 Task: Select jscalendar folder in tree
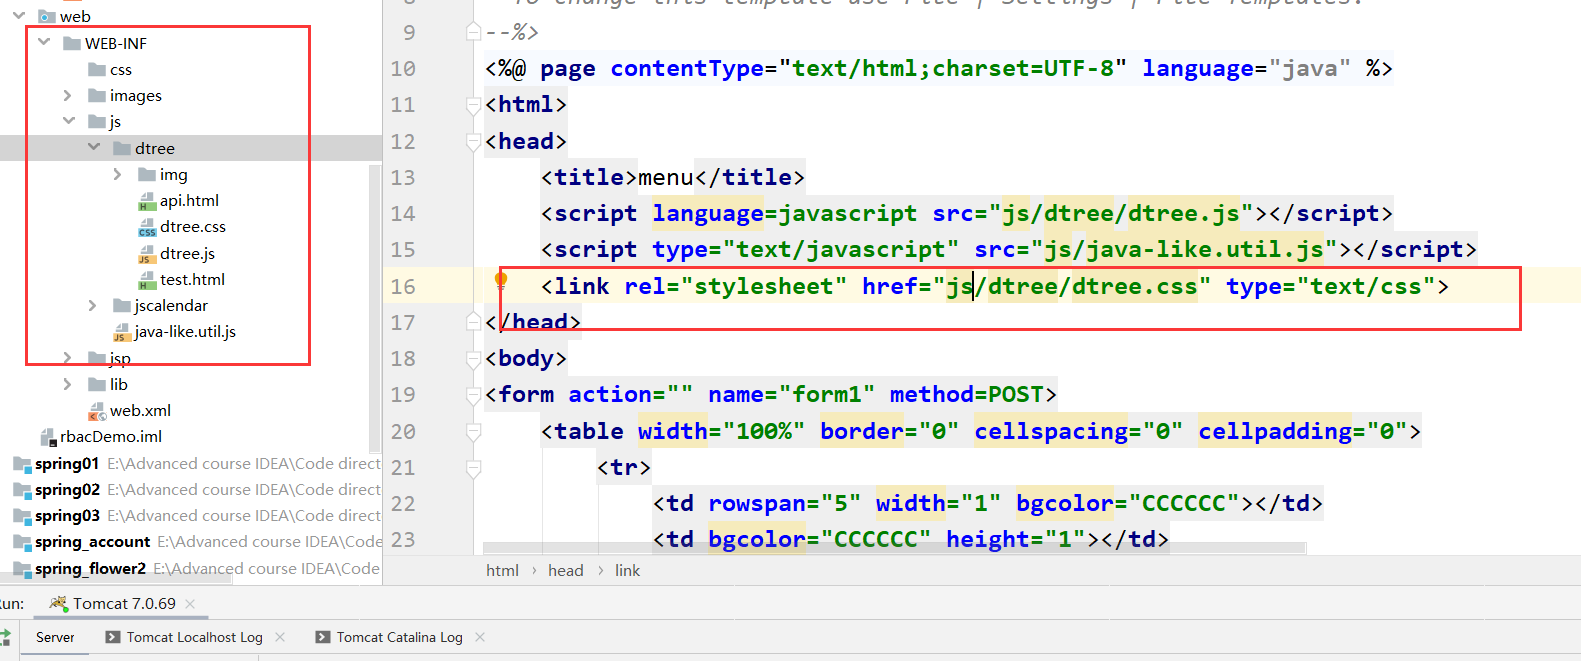[171, 305]
